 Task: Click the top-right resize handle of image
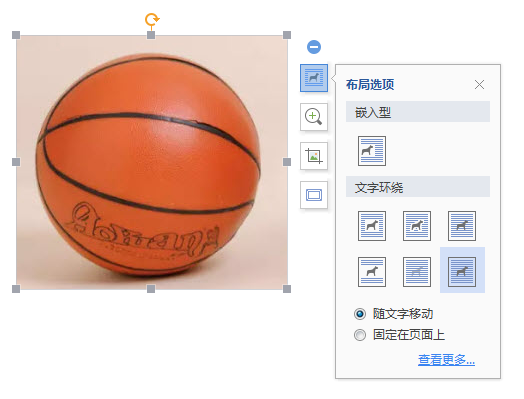click(x=287, y=35)
